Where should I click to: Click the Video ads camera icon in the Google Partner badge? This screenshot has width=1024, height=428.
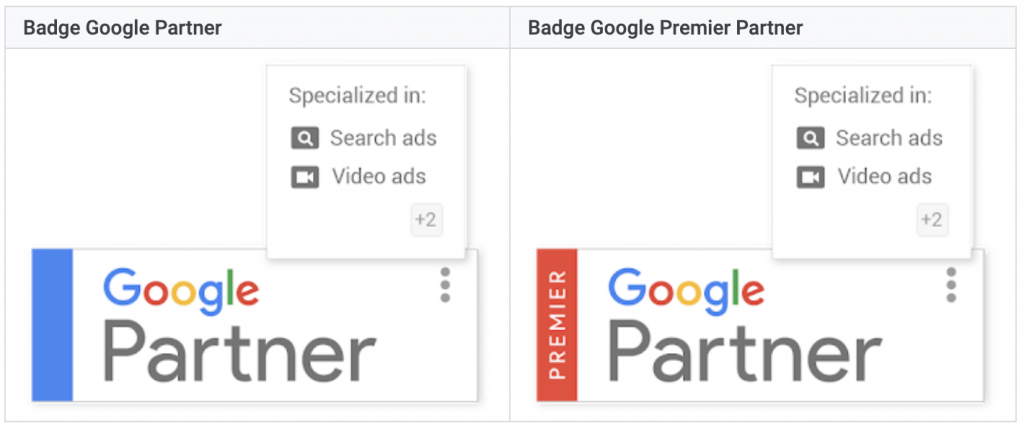tap(304, 177)
